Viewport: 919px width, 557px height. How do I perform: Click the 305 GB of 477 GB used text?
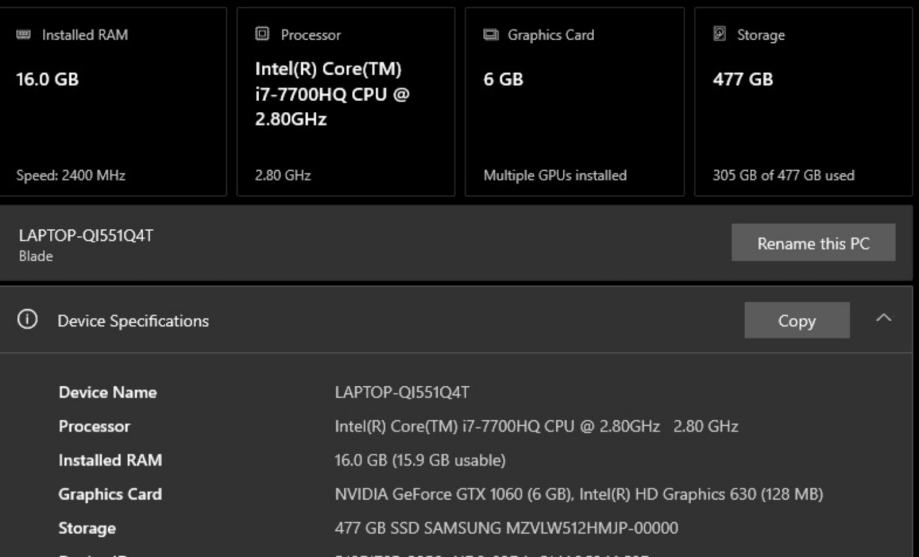click(x=783, y=175)
